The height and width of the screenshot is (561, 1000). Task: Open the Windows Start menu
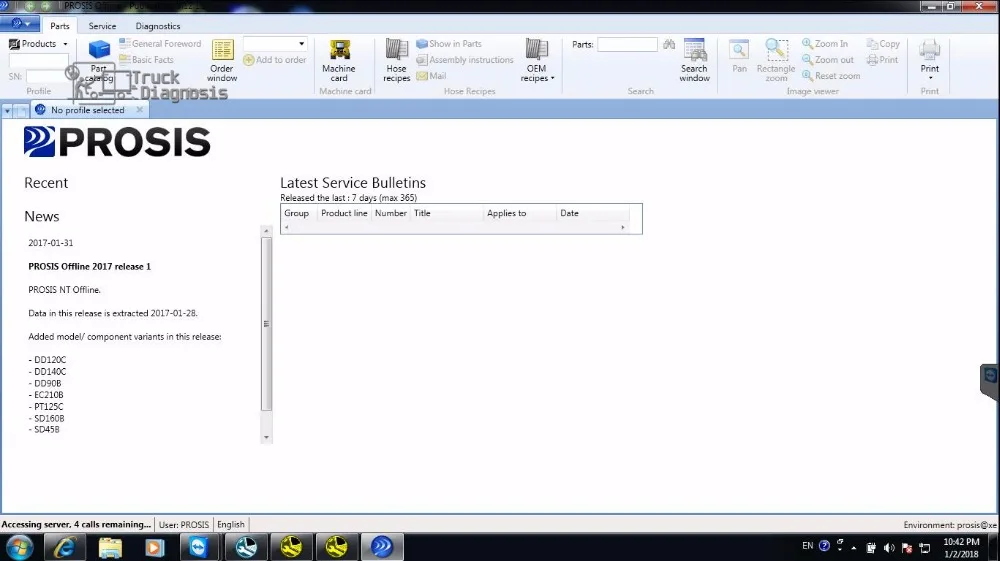20,547
